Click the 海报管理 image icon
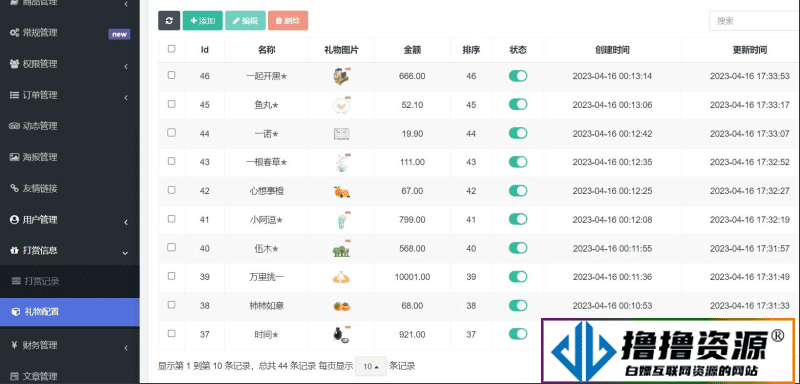Viewport: 800px width, 384px height. [x=14, y=157]
